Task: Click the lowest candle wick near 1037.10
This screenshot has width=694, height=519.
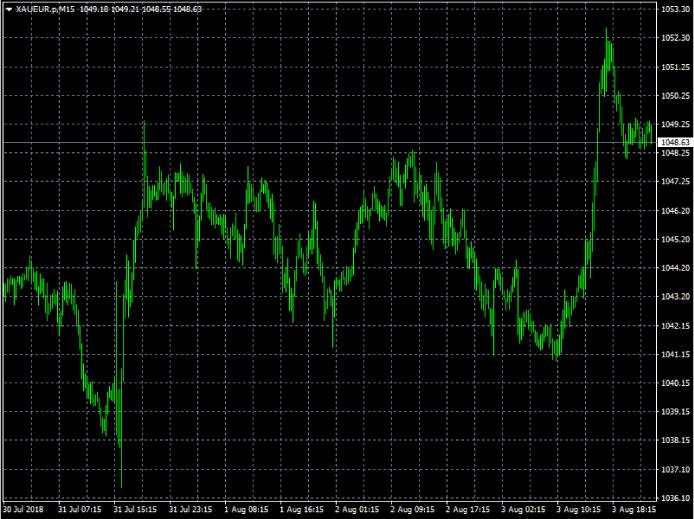Action: (x=121, y=486)
